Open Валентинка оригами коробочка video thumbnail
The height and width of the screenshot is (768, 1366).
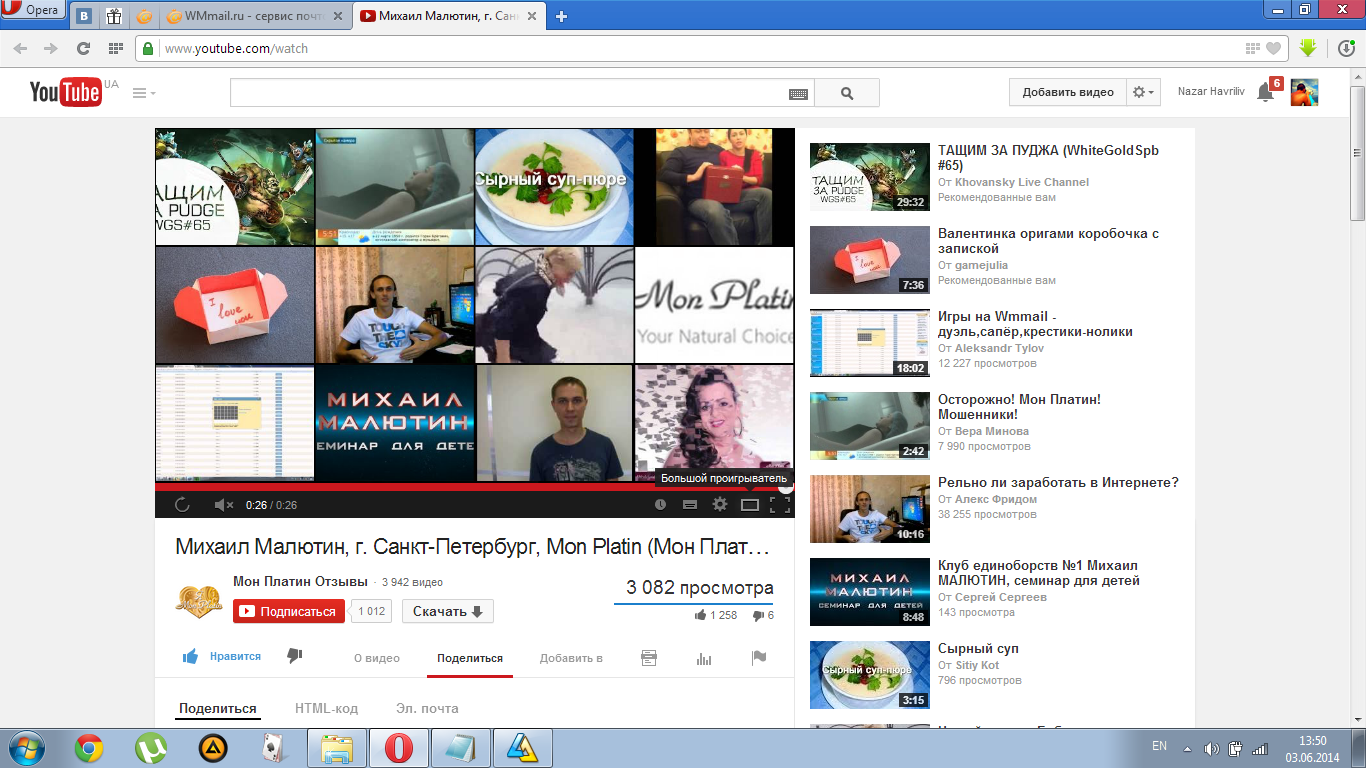click(870, 260)
